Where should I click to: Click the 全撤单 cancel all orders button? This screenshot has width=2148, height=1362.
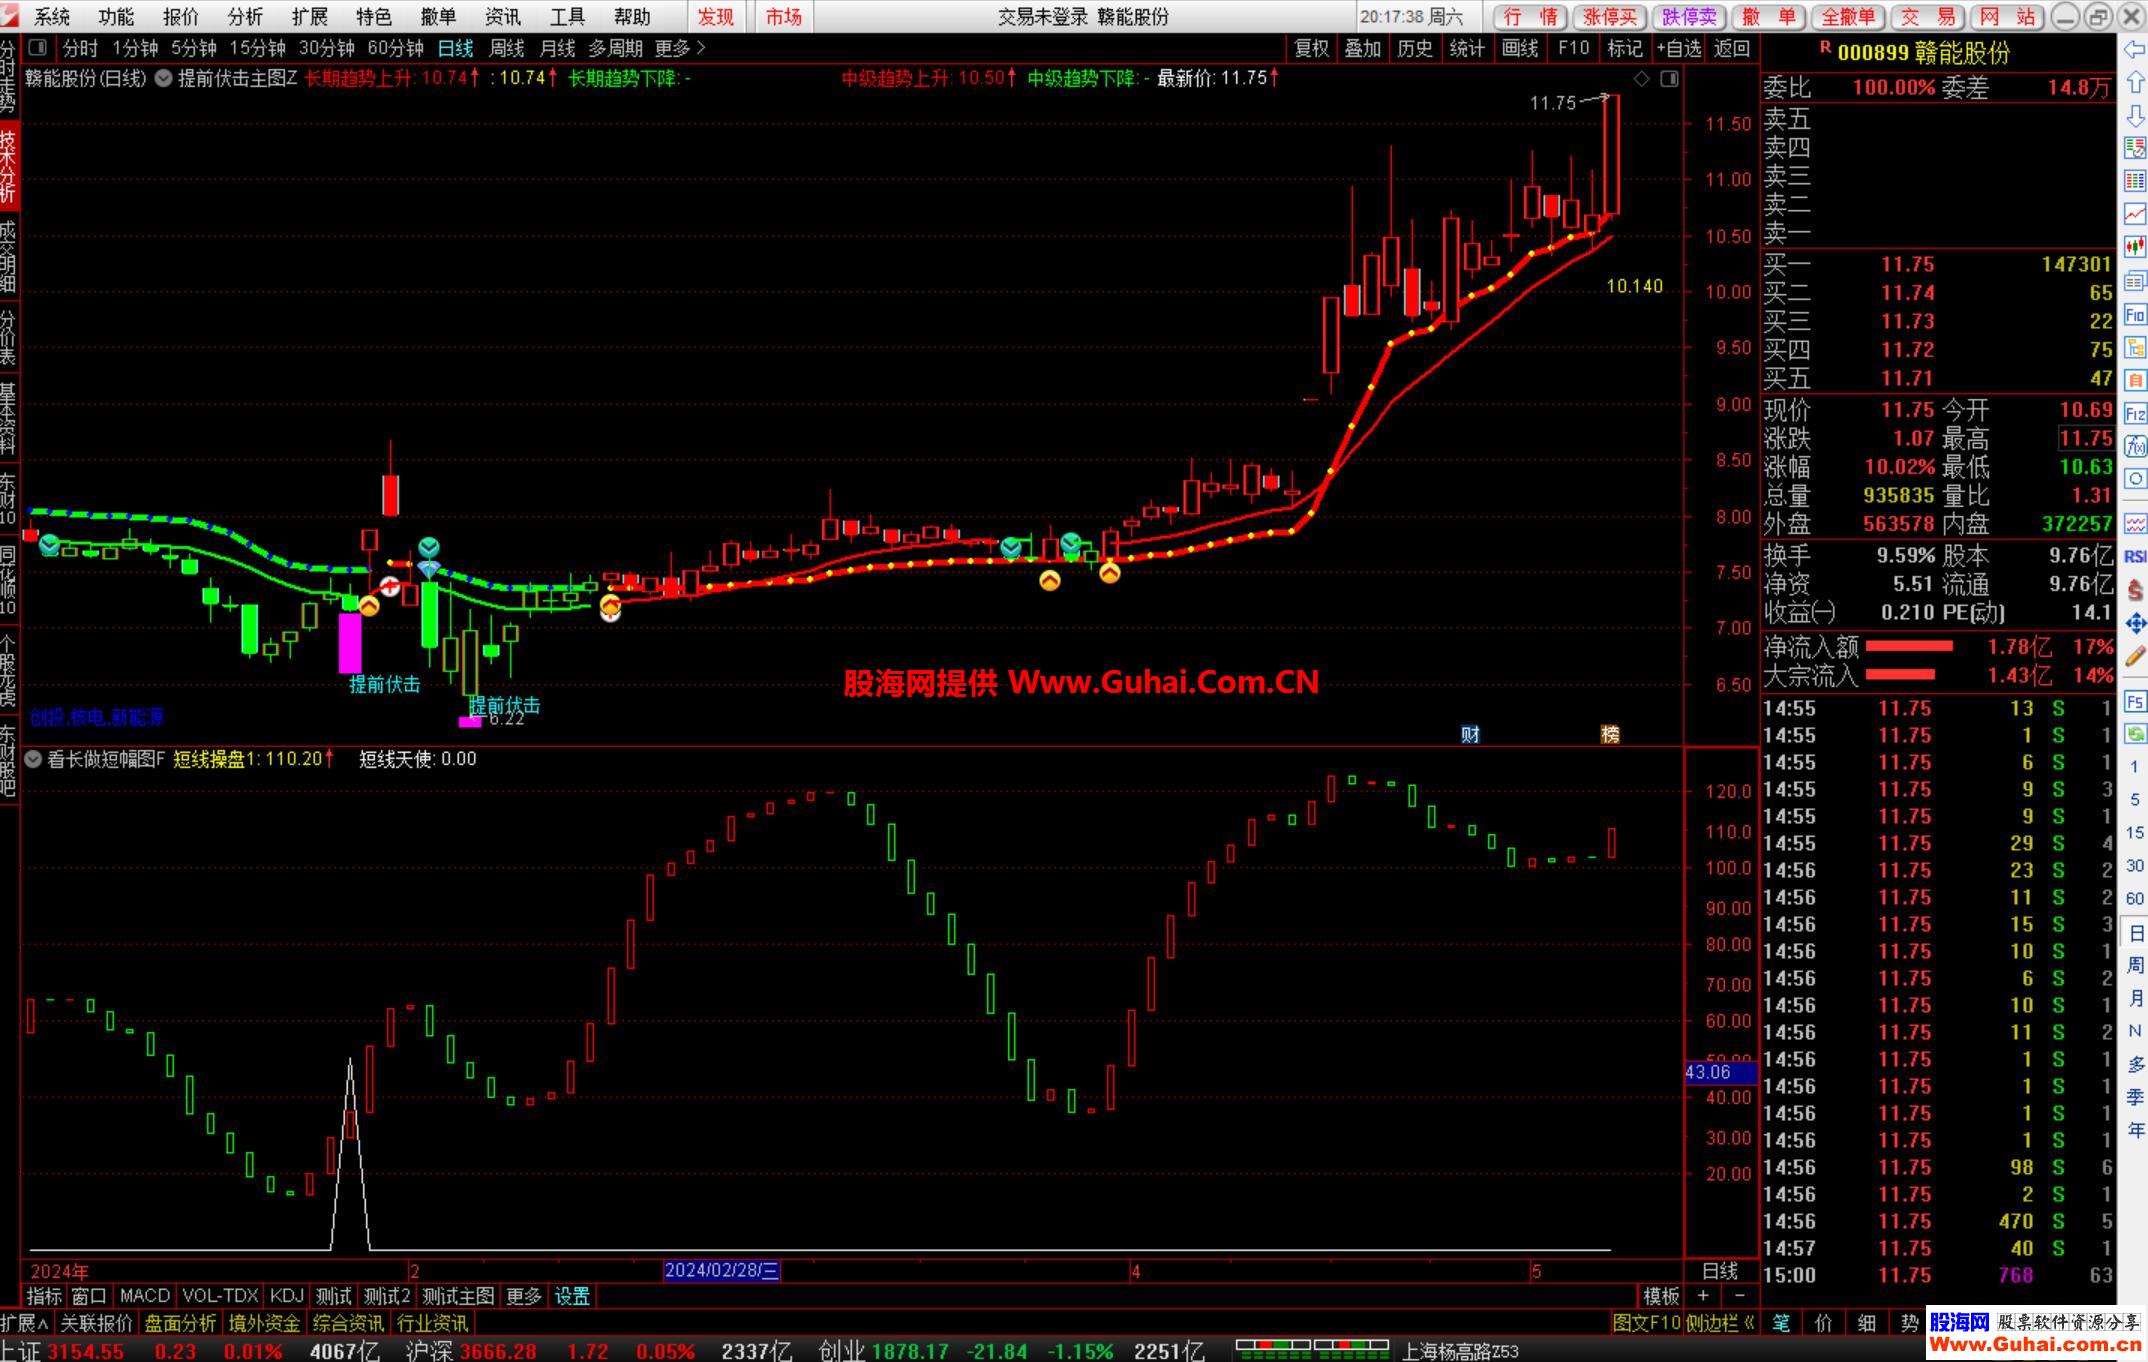[1848, 17]
